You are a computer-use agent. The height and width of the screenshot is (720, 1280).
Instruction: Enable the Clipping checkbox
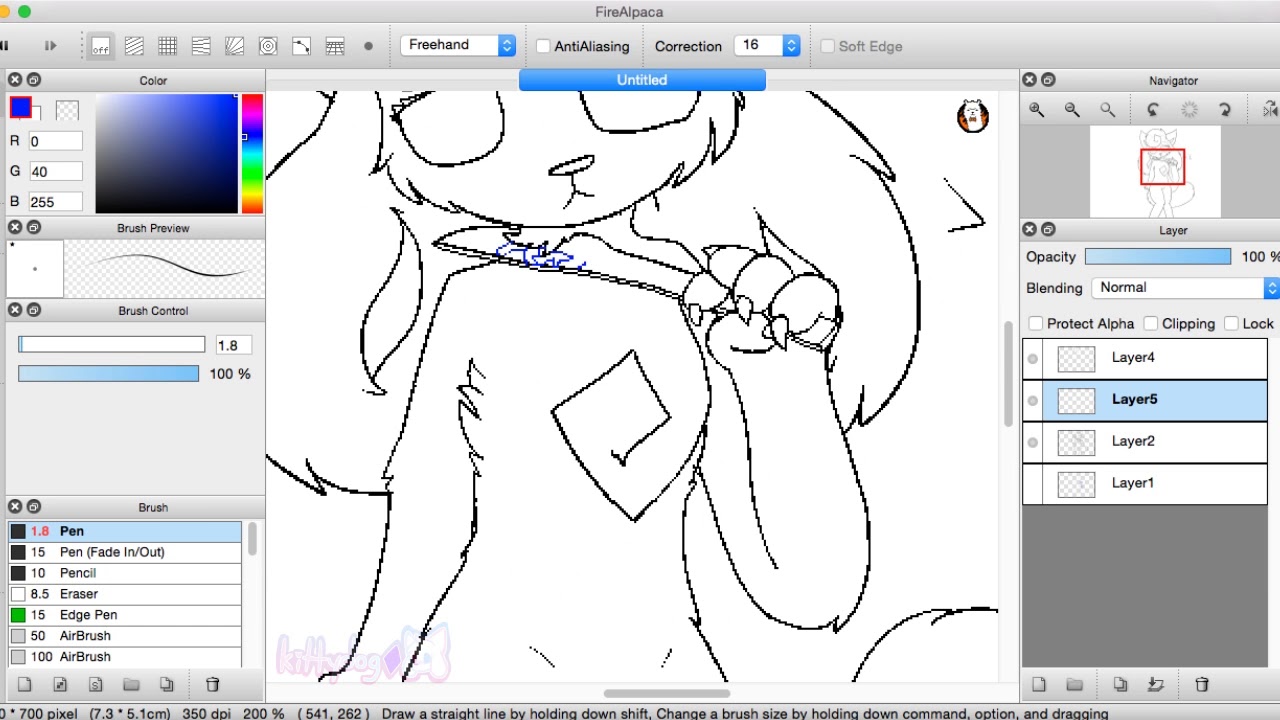point(1151,324)
